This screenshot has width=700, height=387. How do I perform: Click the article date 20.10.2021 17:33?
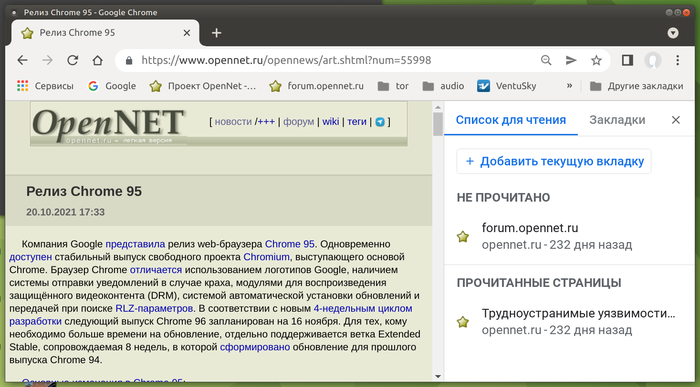click(65, 212)
